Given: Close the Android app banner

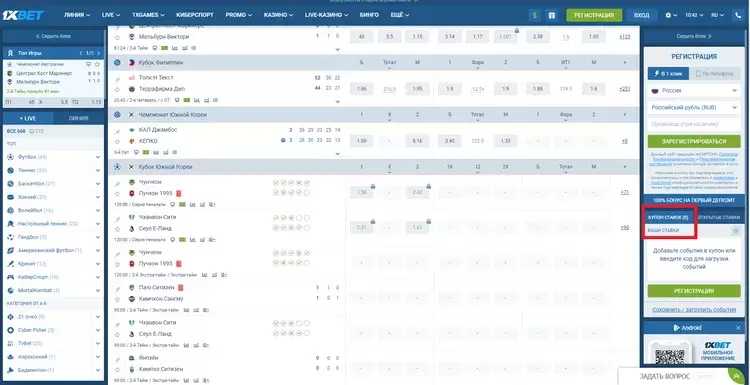Looking at the screenshot, I should coord(738,328).
